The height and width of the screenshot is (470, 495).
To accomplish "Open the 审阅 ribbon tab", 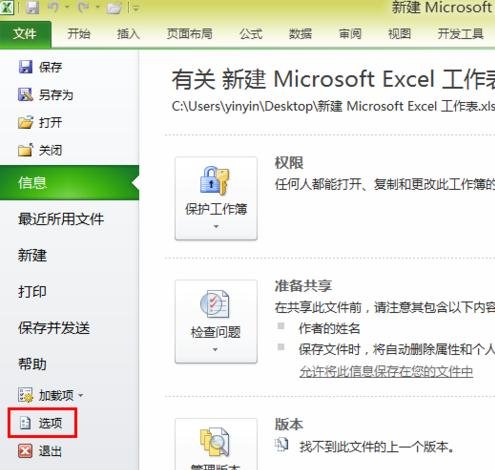I will pos(350,34).
